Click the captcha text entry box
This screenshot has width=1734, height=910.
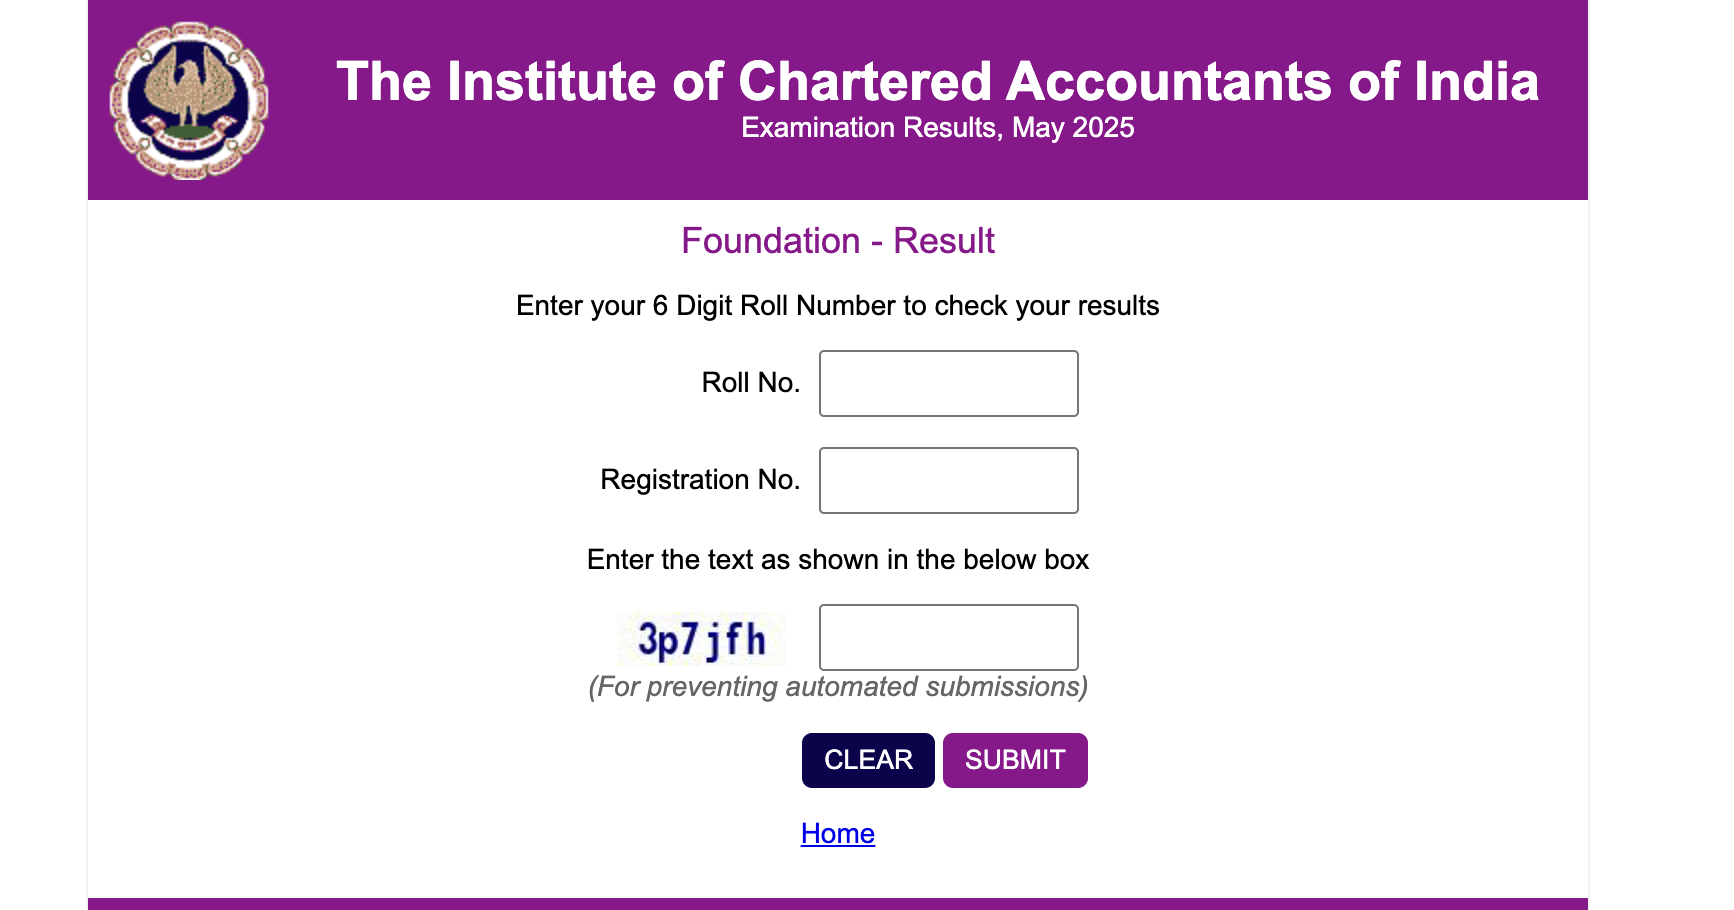pyautogui.click(x=948, y=637)
